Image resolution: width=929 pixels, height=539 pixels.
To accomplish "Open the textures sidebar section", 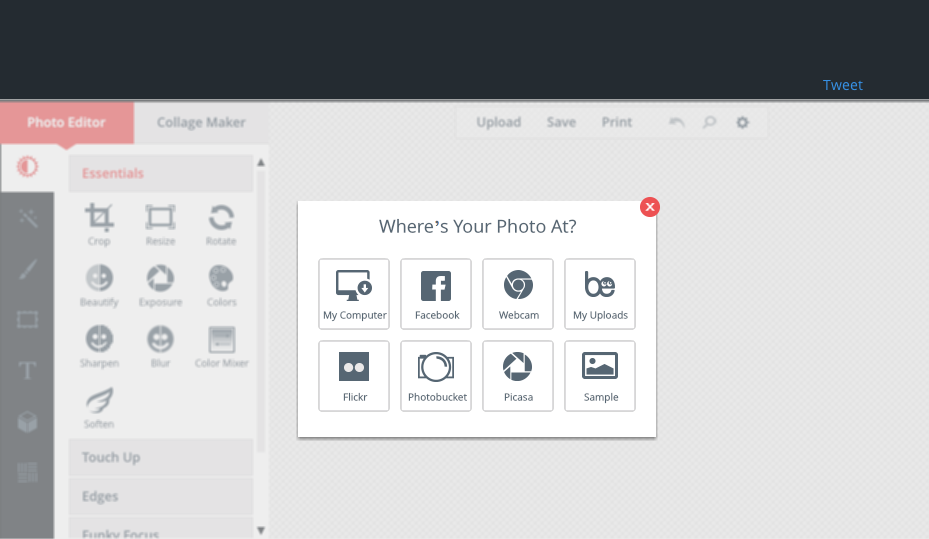I will pos(27,473).
